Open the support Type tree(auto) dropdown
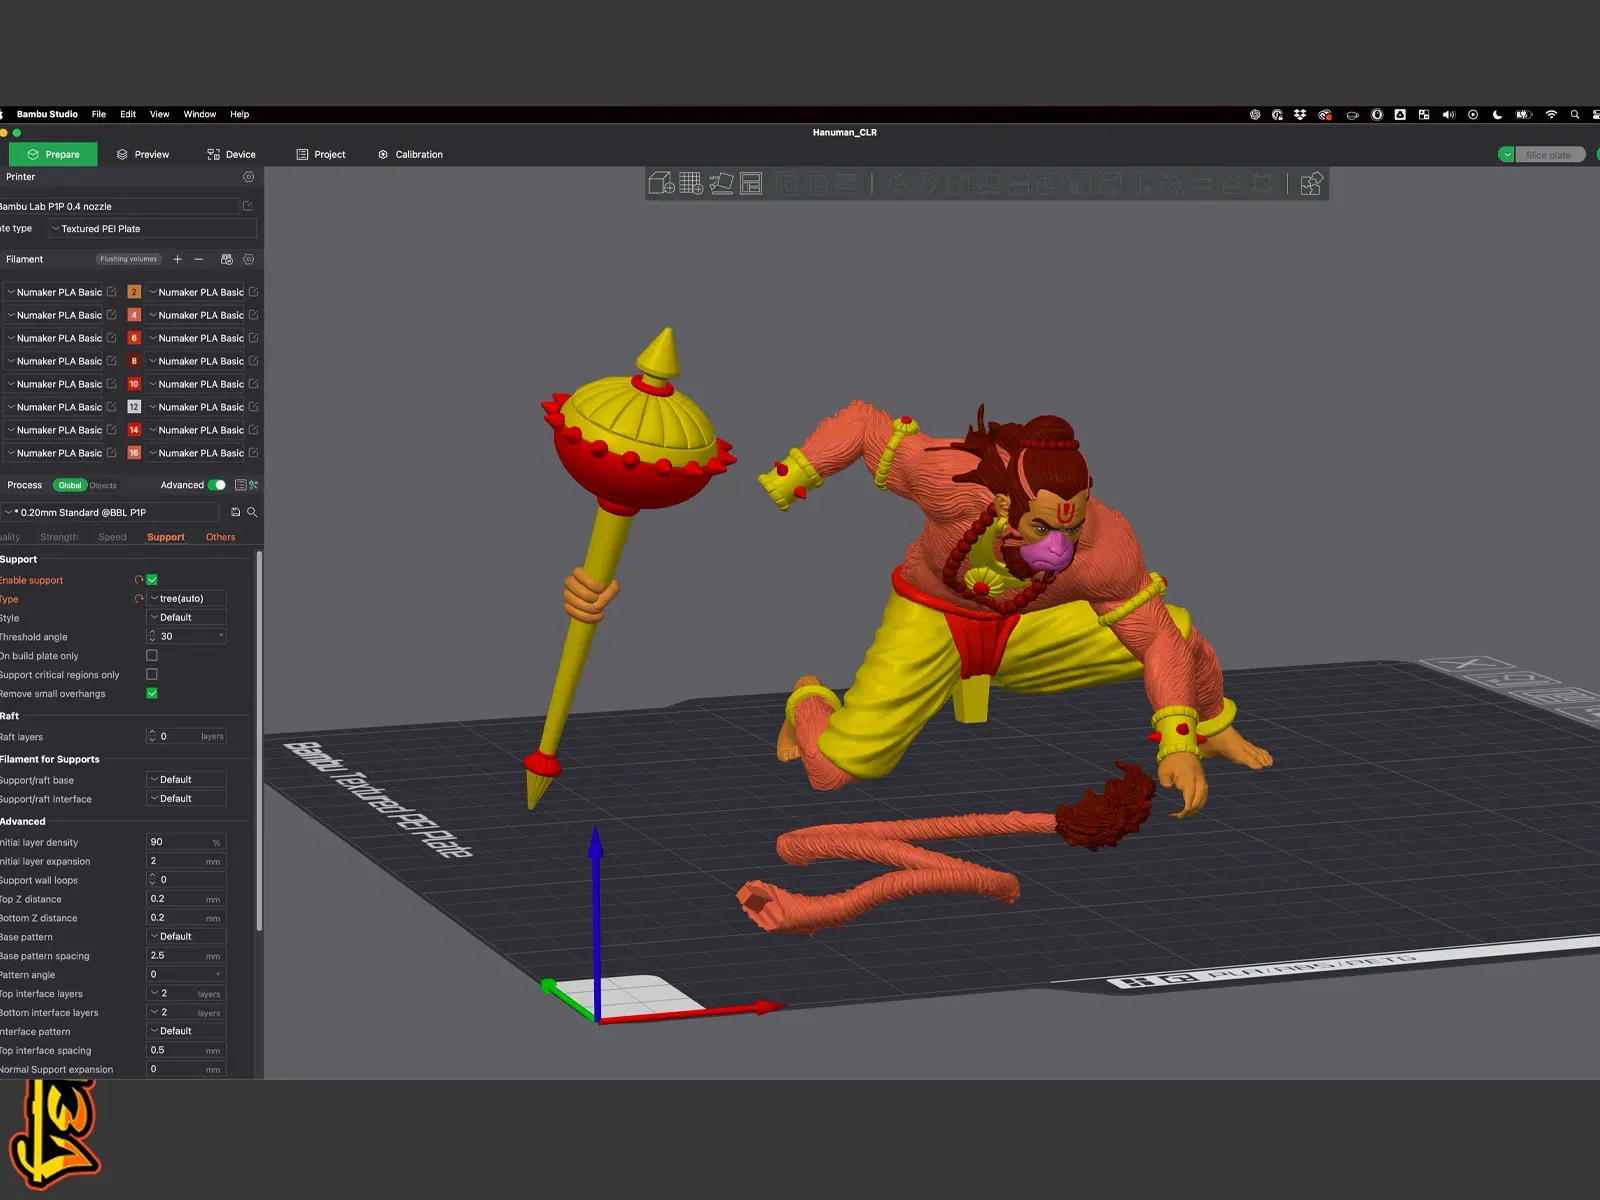Image resolution: width=1600 pixels, height=1200 pixels. coord(186,598)
